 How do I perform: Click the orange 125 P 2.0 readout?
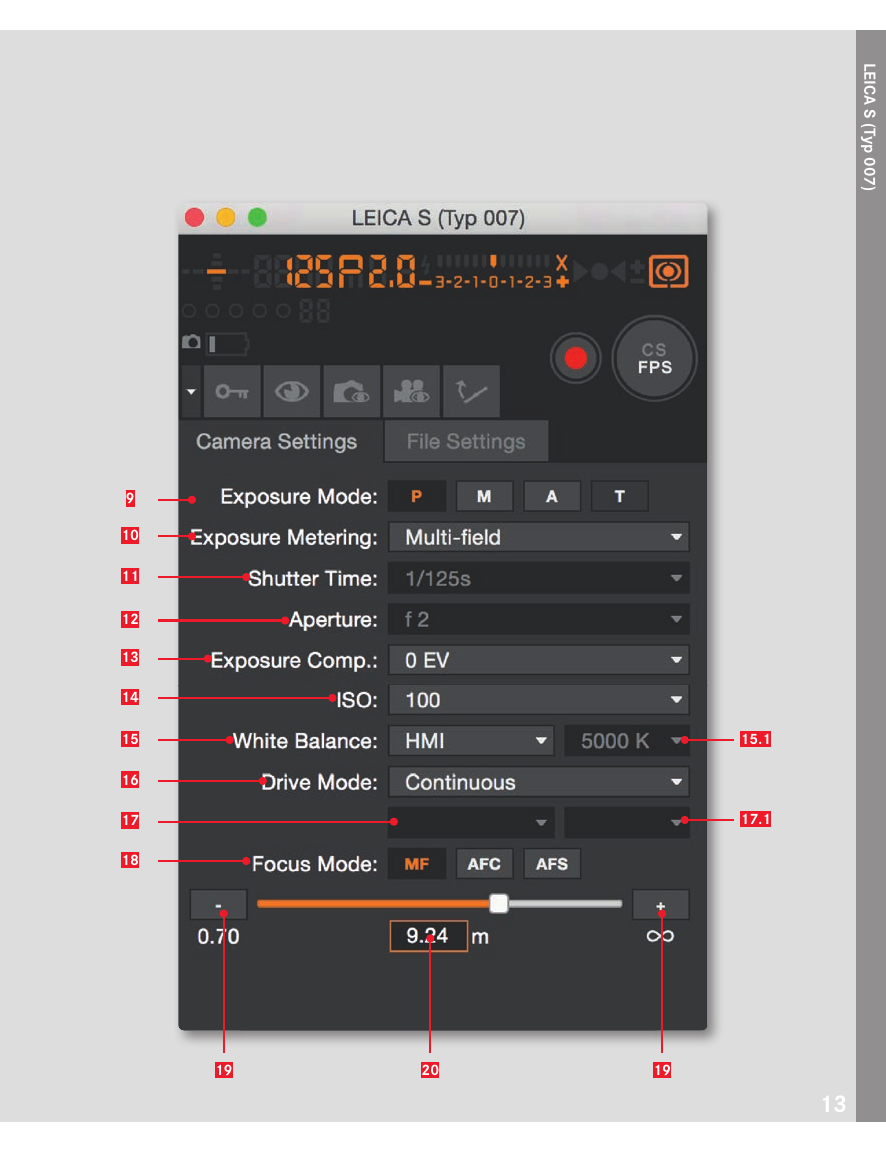[x=350, y=271]
